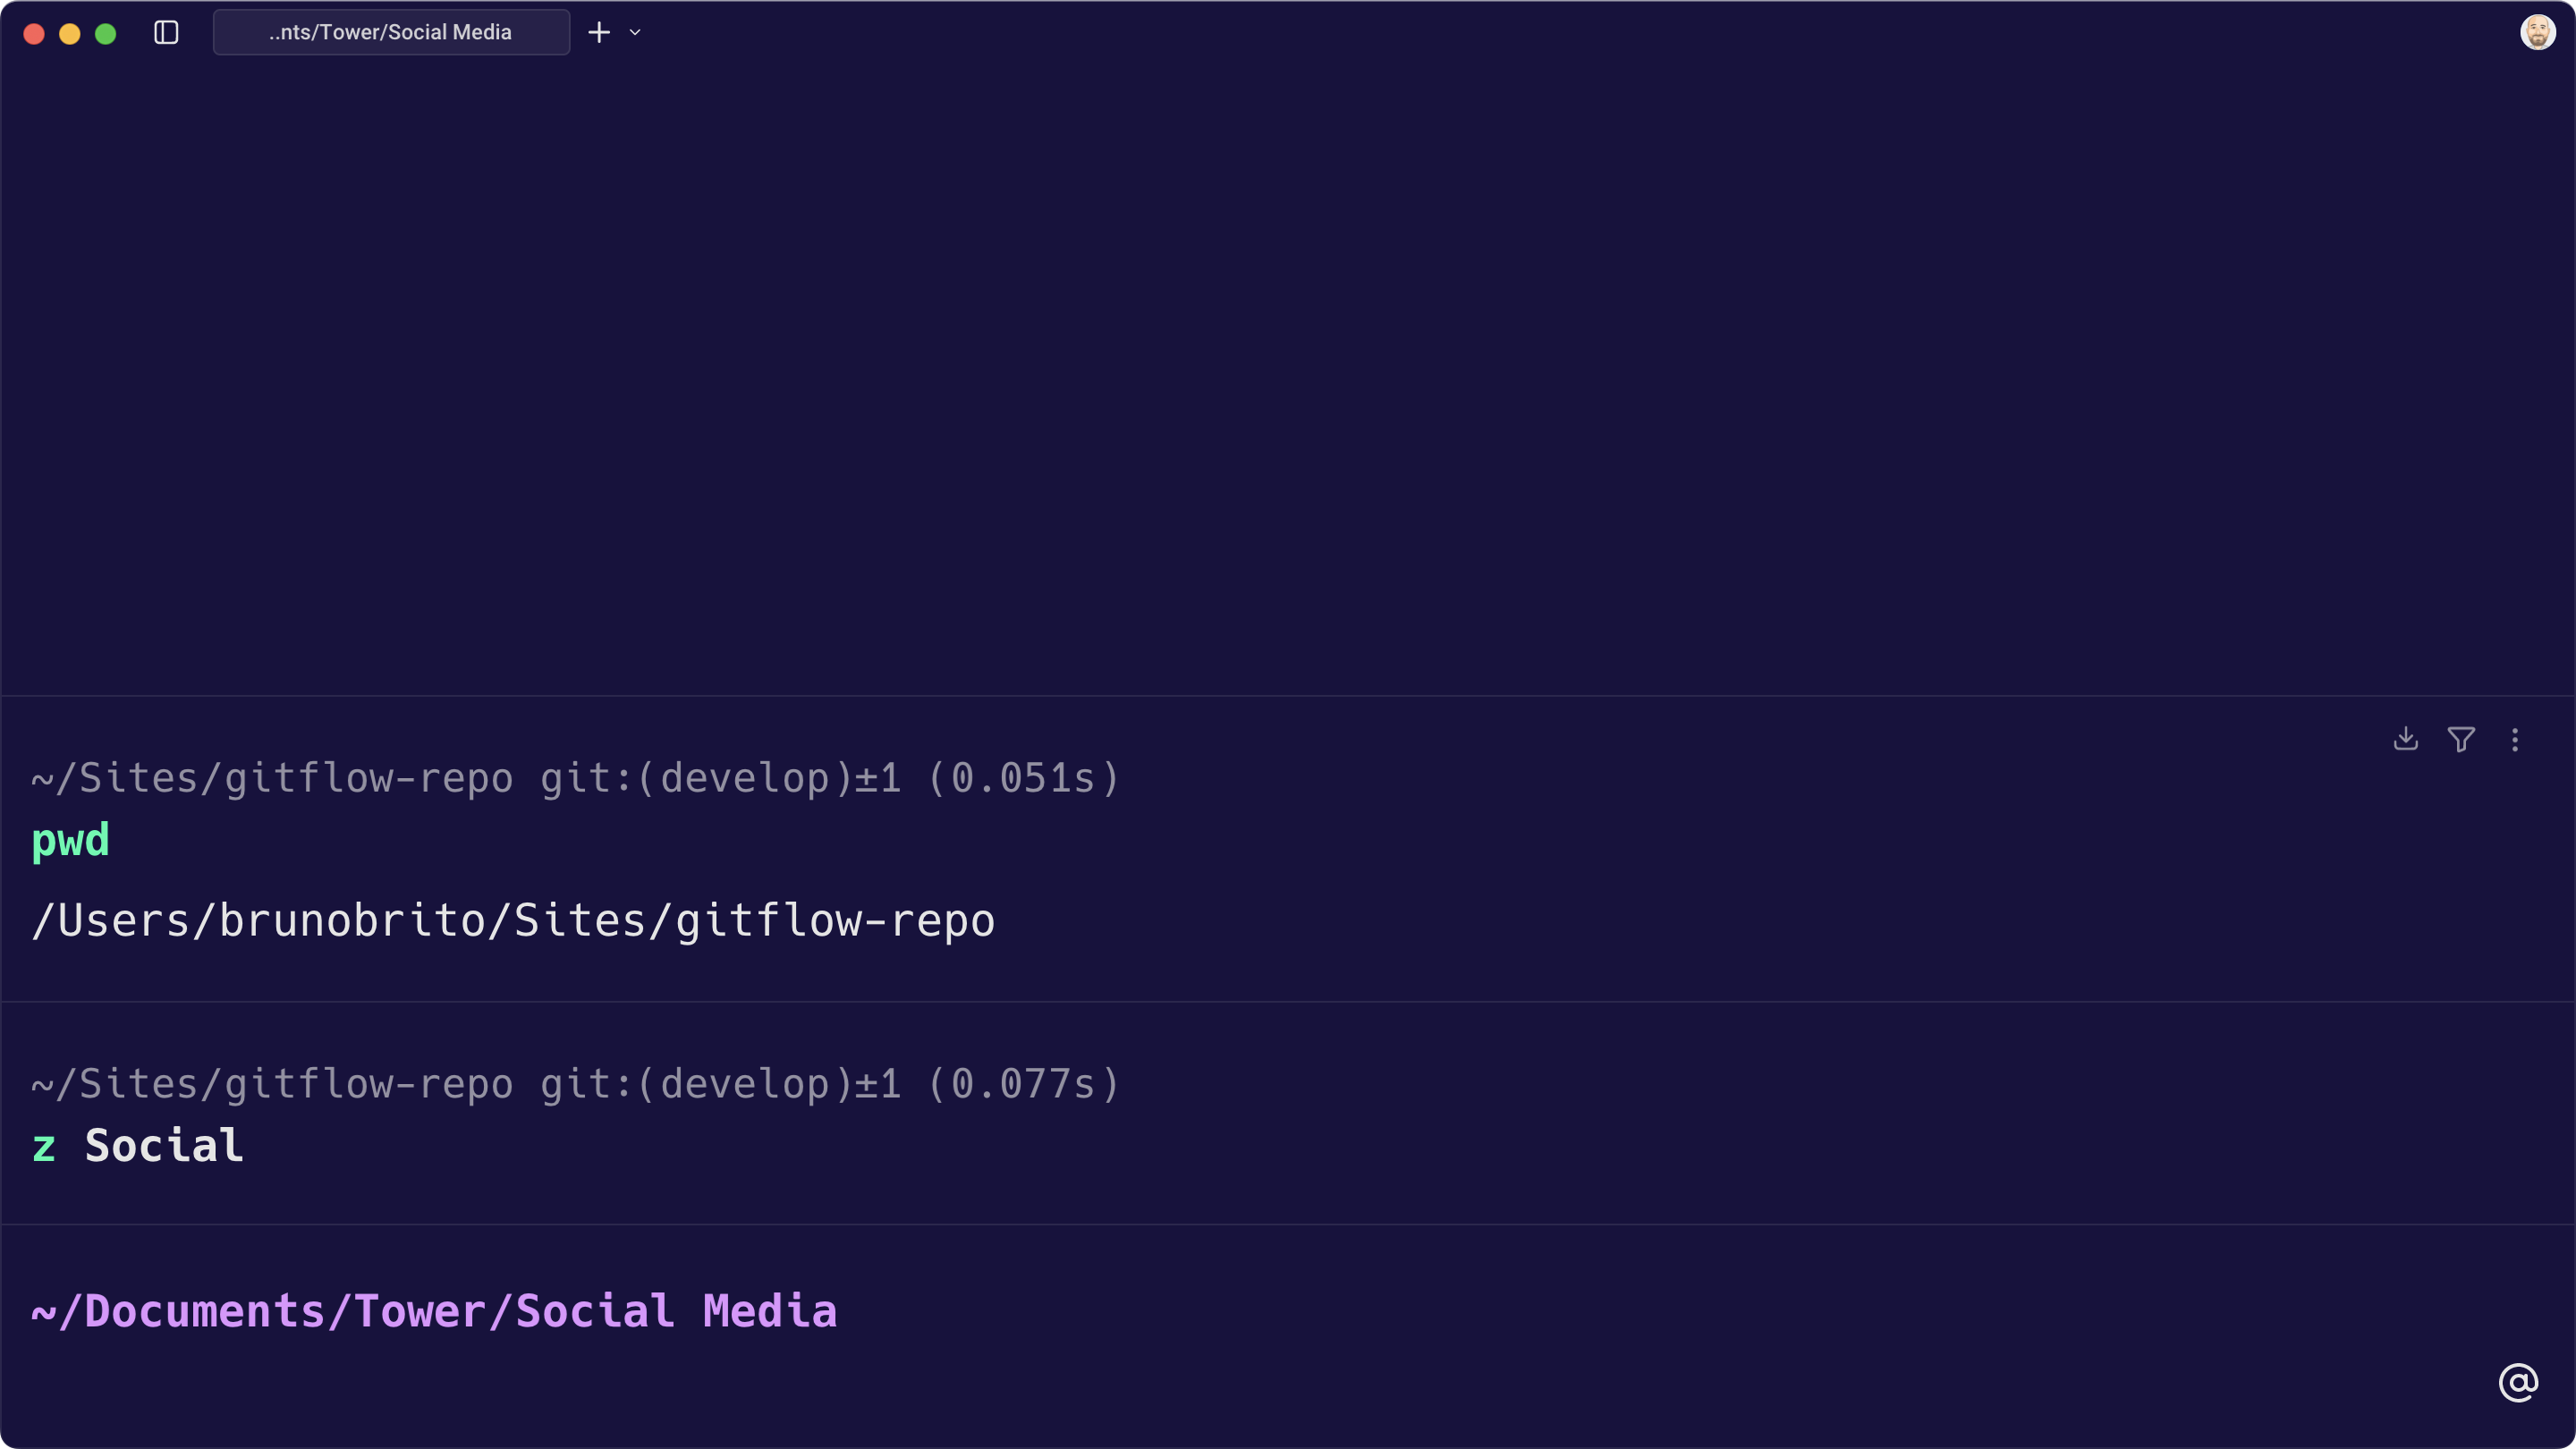Select the pwd command text

point(70,840)
